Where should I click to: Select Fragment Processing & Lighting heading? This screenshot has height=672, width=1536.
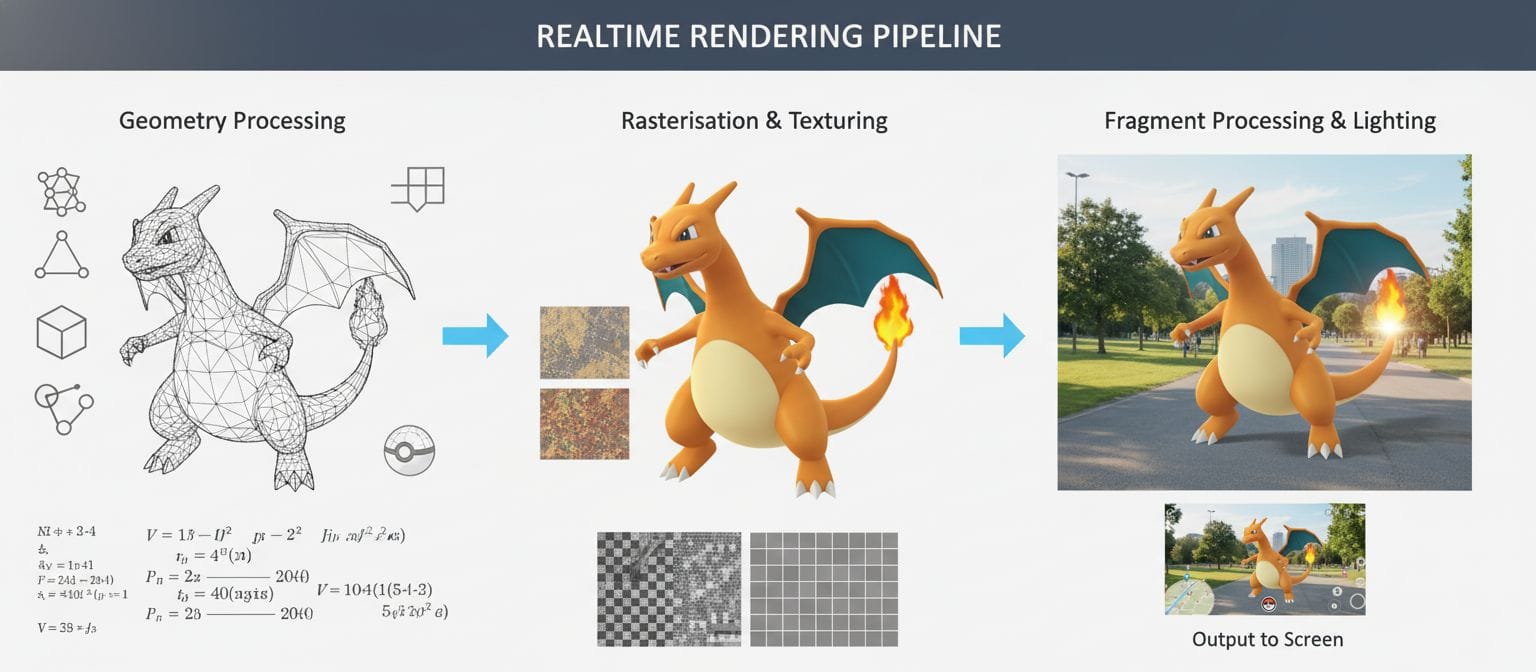(1270, 121)
